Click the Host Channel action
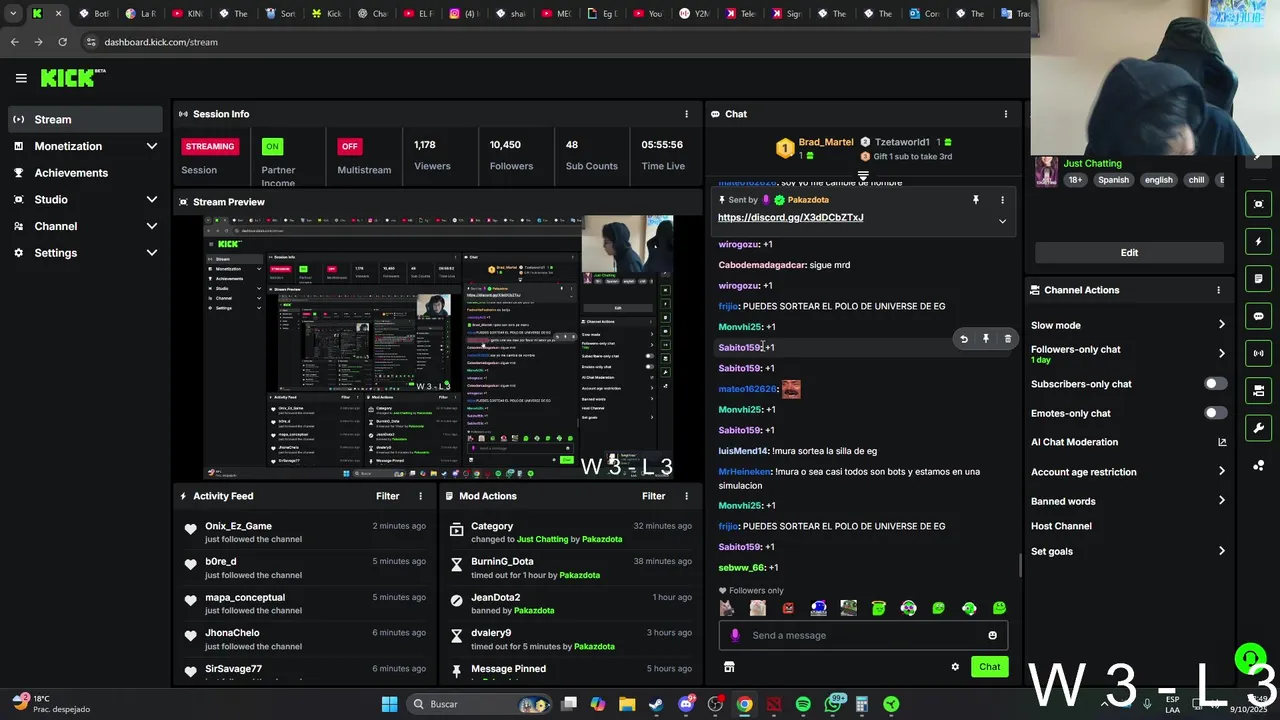1280x720 pixels. coord(1061,526)
